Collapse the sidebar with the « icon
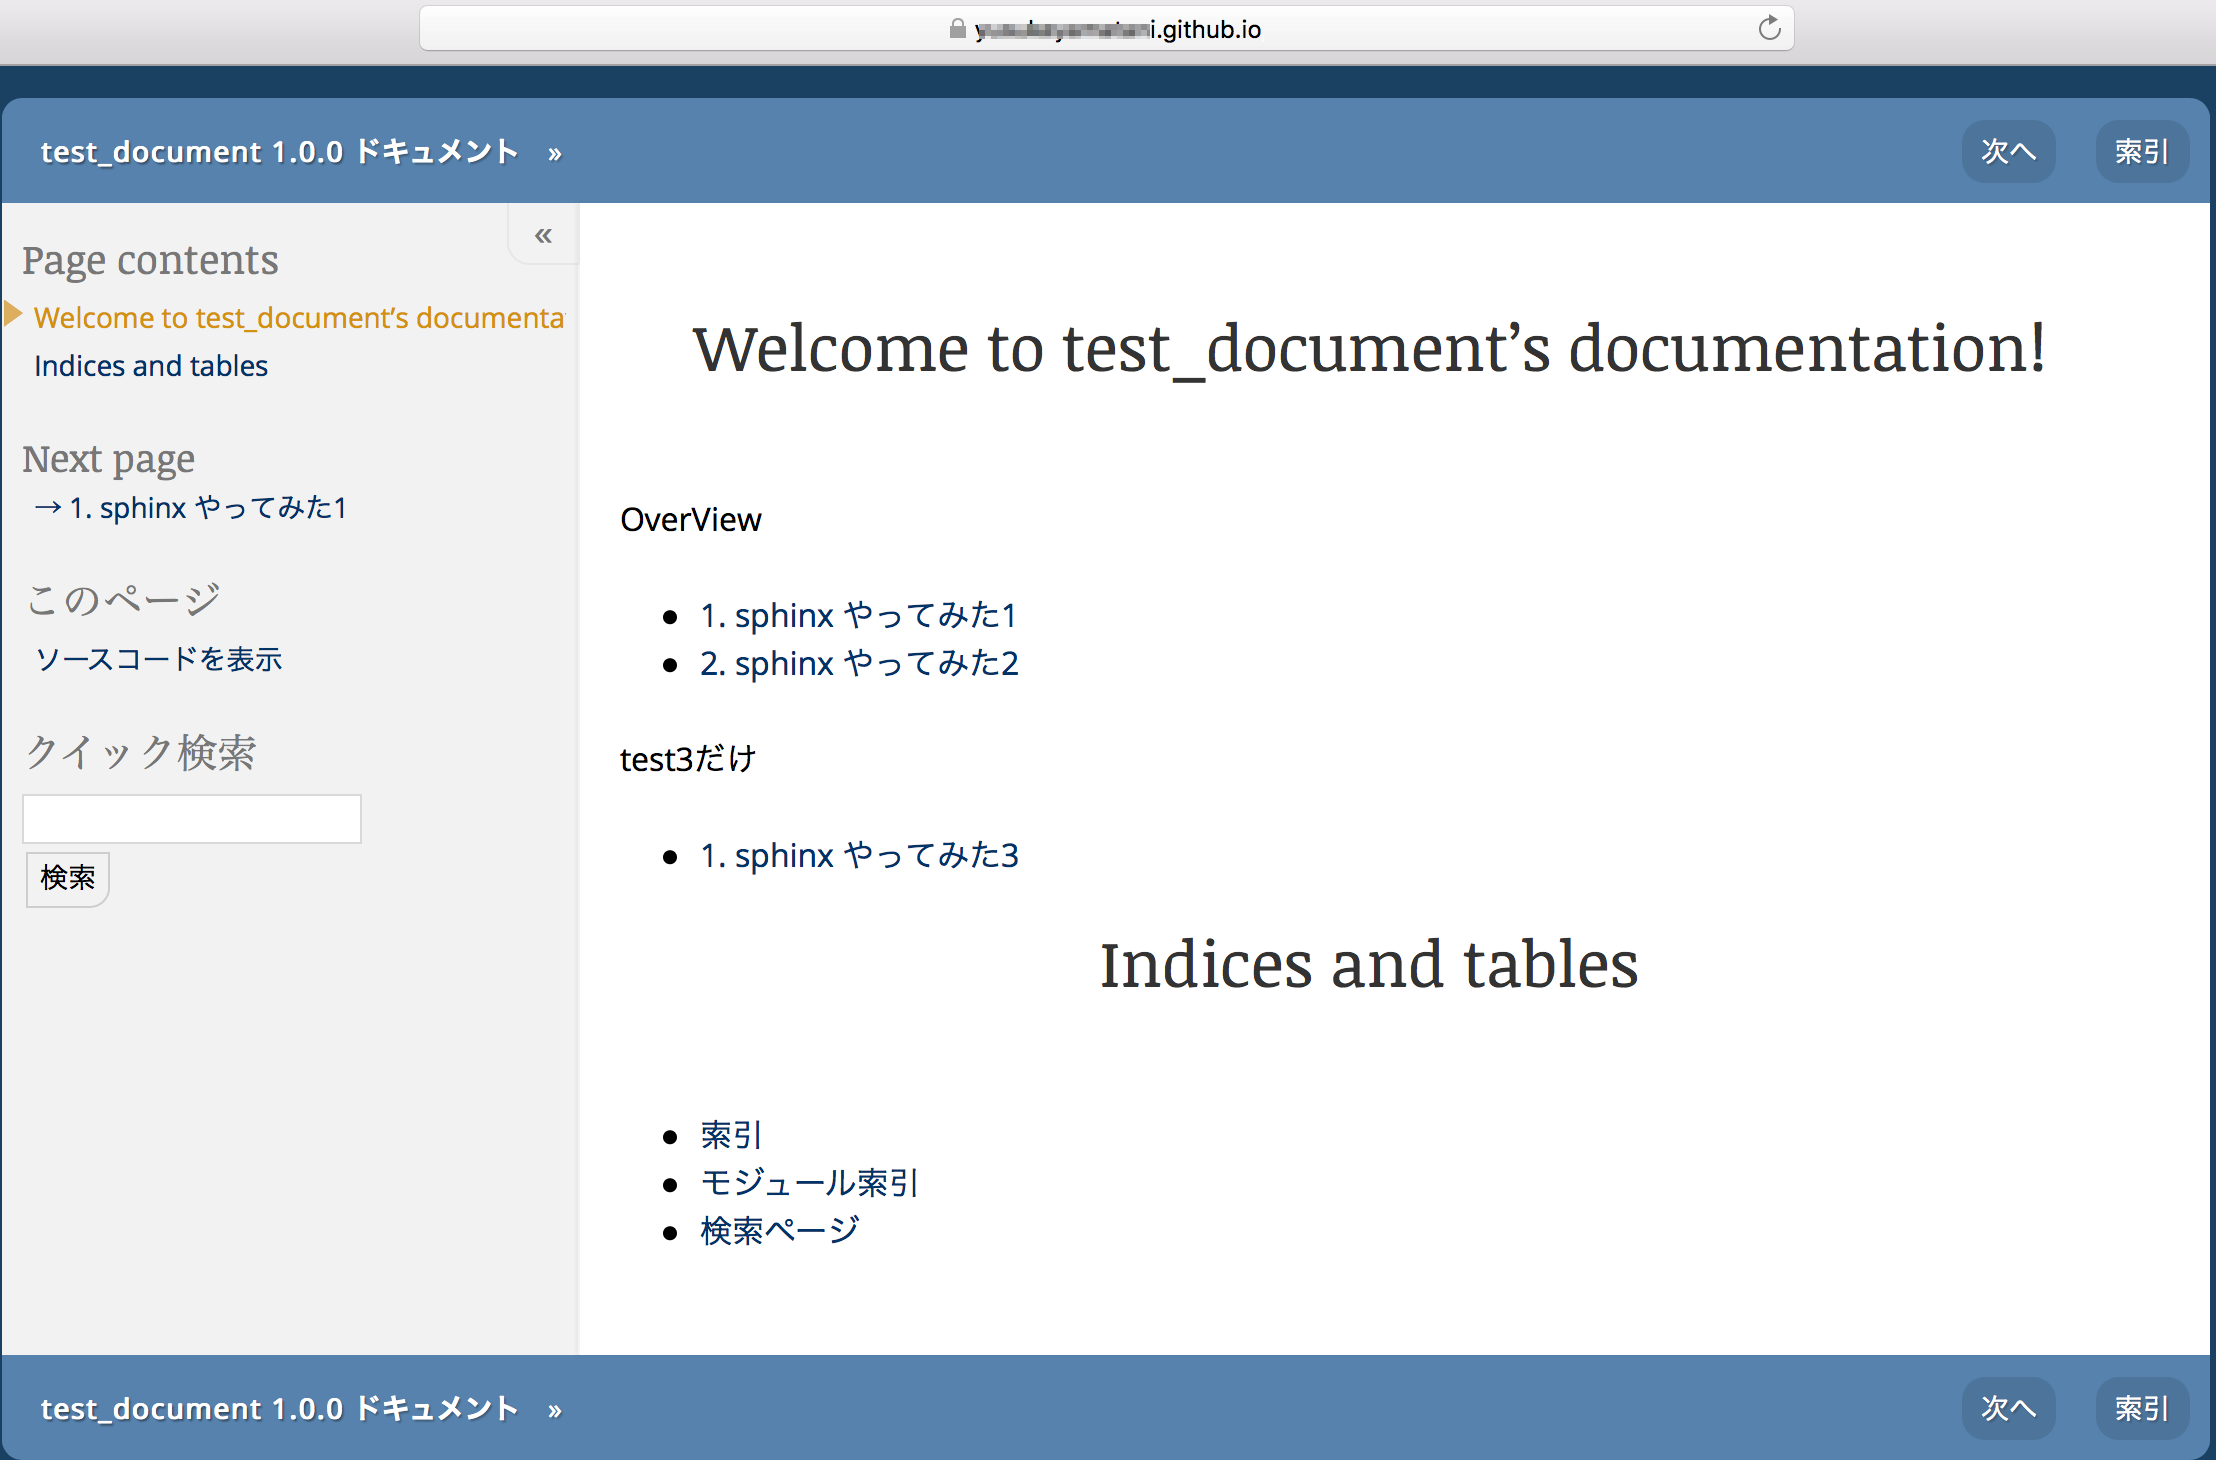Image resolution: width=2216 pixels, height=1460 pixels. 543,234
